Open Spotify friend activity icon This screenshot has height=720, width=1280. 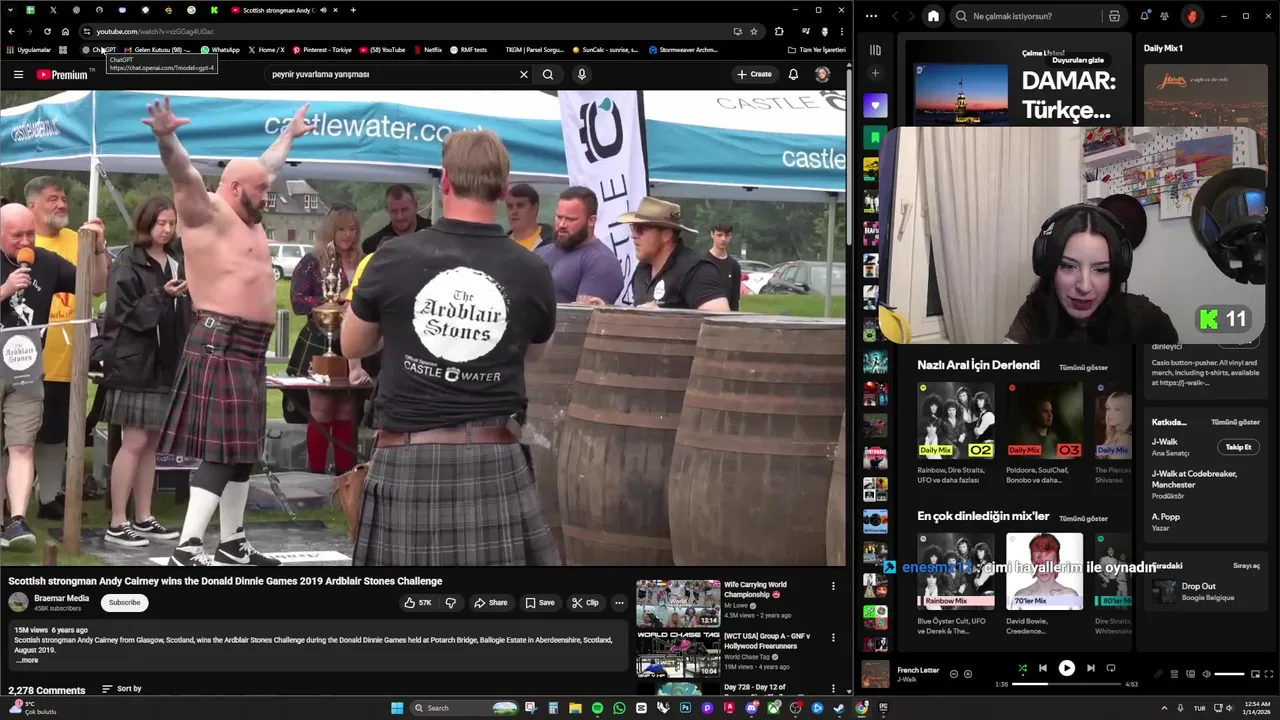[1165, 16]
